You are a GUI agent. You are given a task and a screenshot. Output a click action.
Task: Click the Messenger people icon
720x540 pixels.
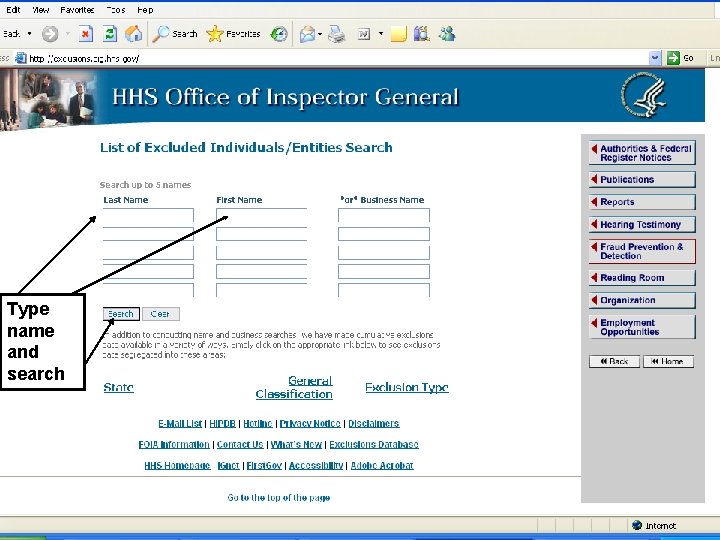tap(447, 34)
